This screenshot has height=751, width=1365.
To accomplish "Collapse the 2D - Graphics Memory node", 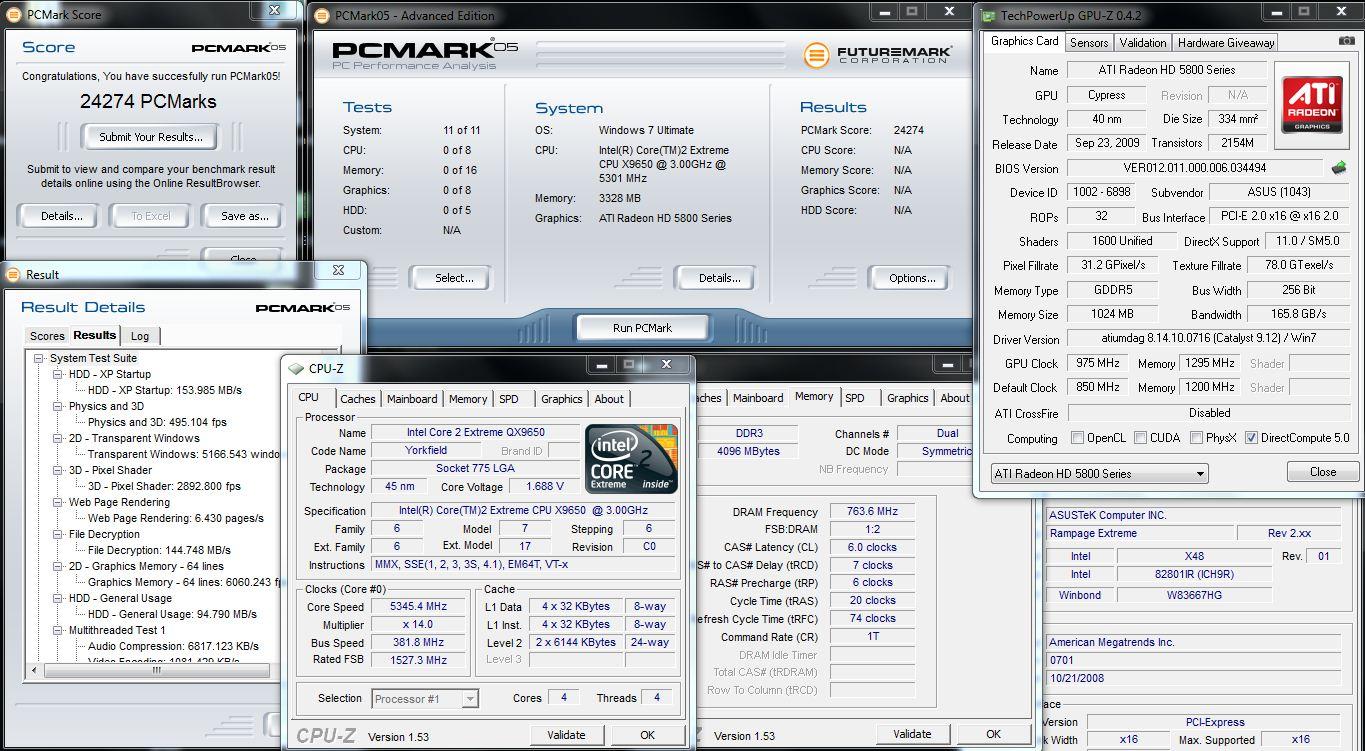I will pyautogui.click(x=58, y=566).
